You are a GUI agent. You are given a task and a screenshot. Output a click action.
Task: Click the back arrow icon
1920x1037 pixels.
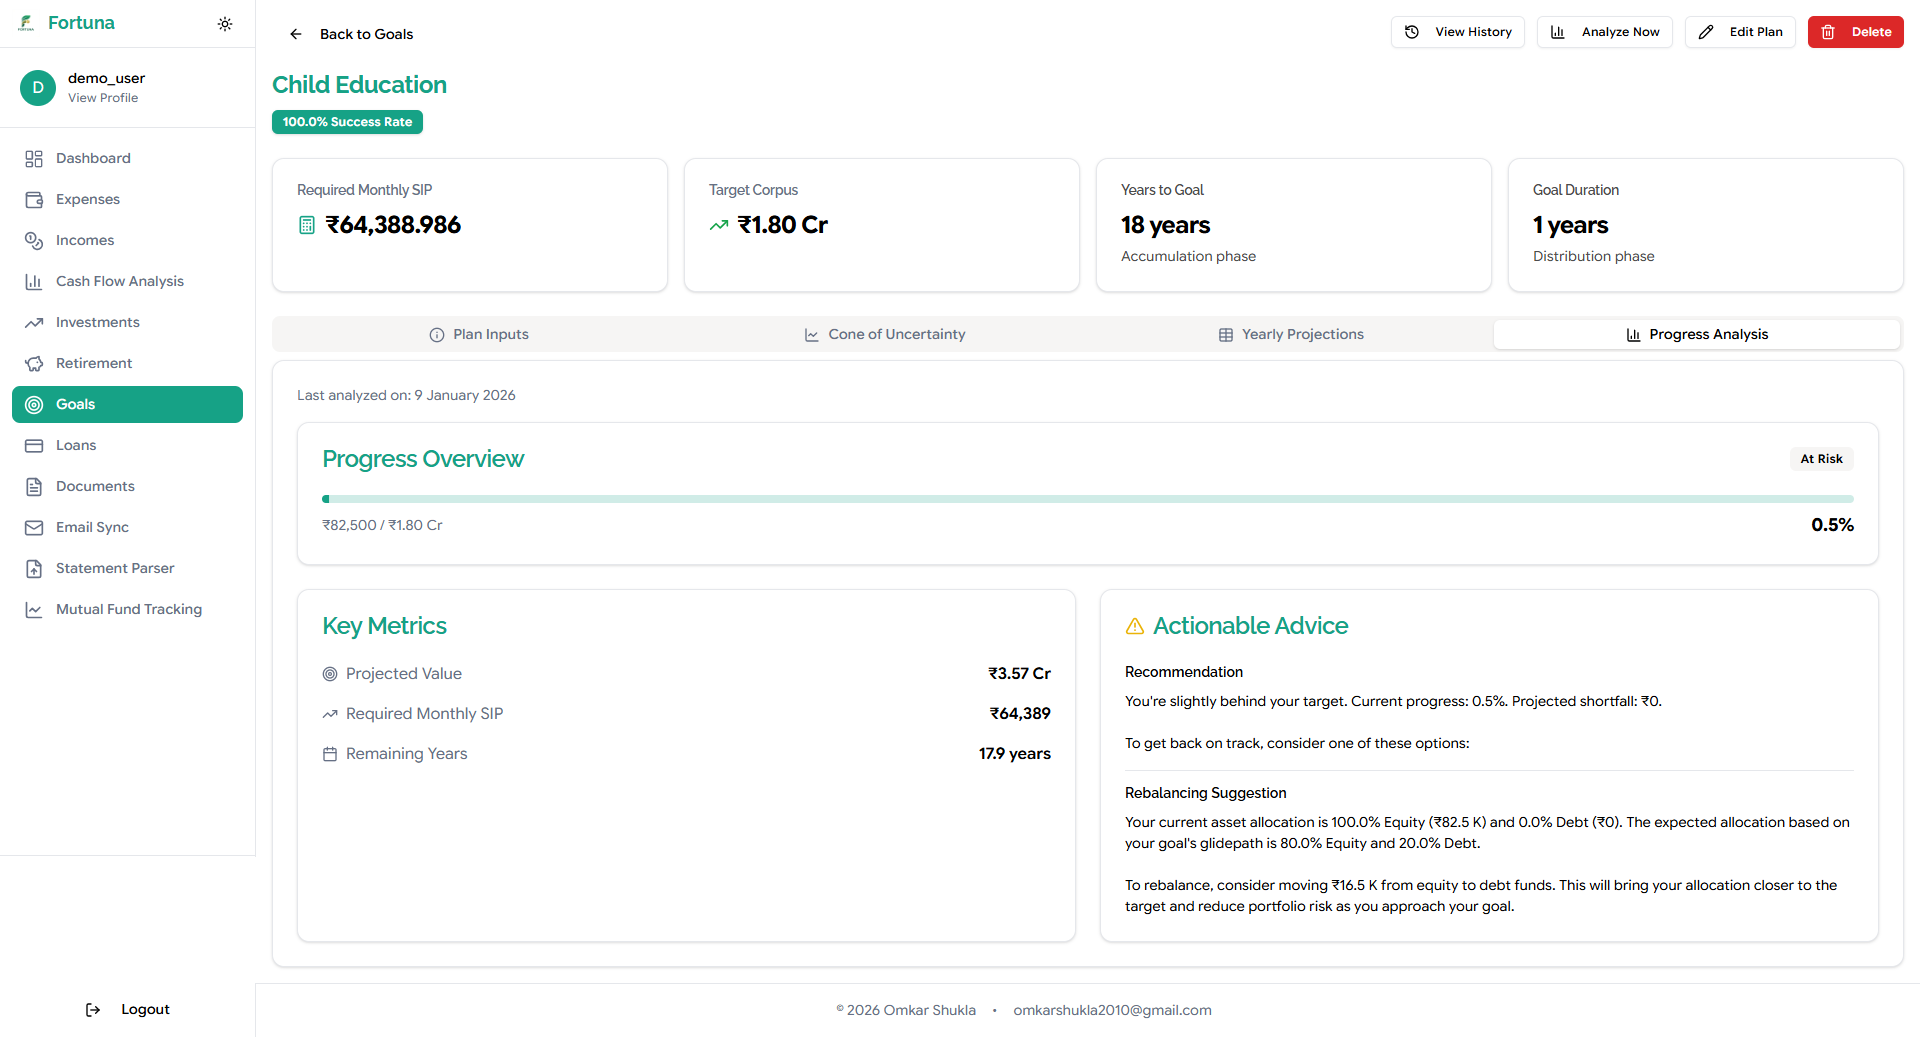tap(296, 34)
